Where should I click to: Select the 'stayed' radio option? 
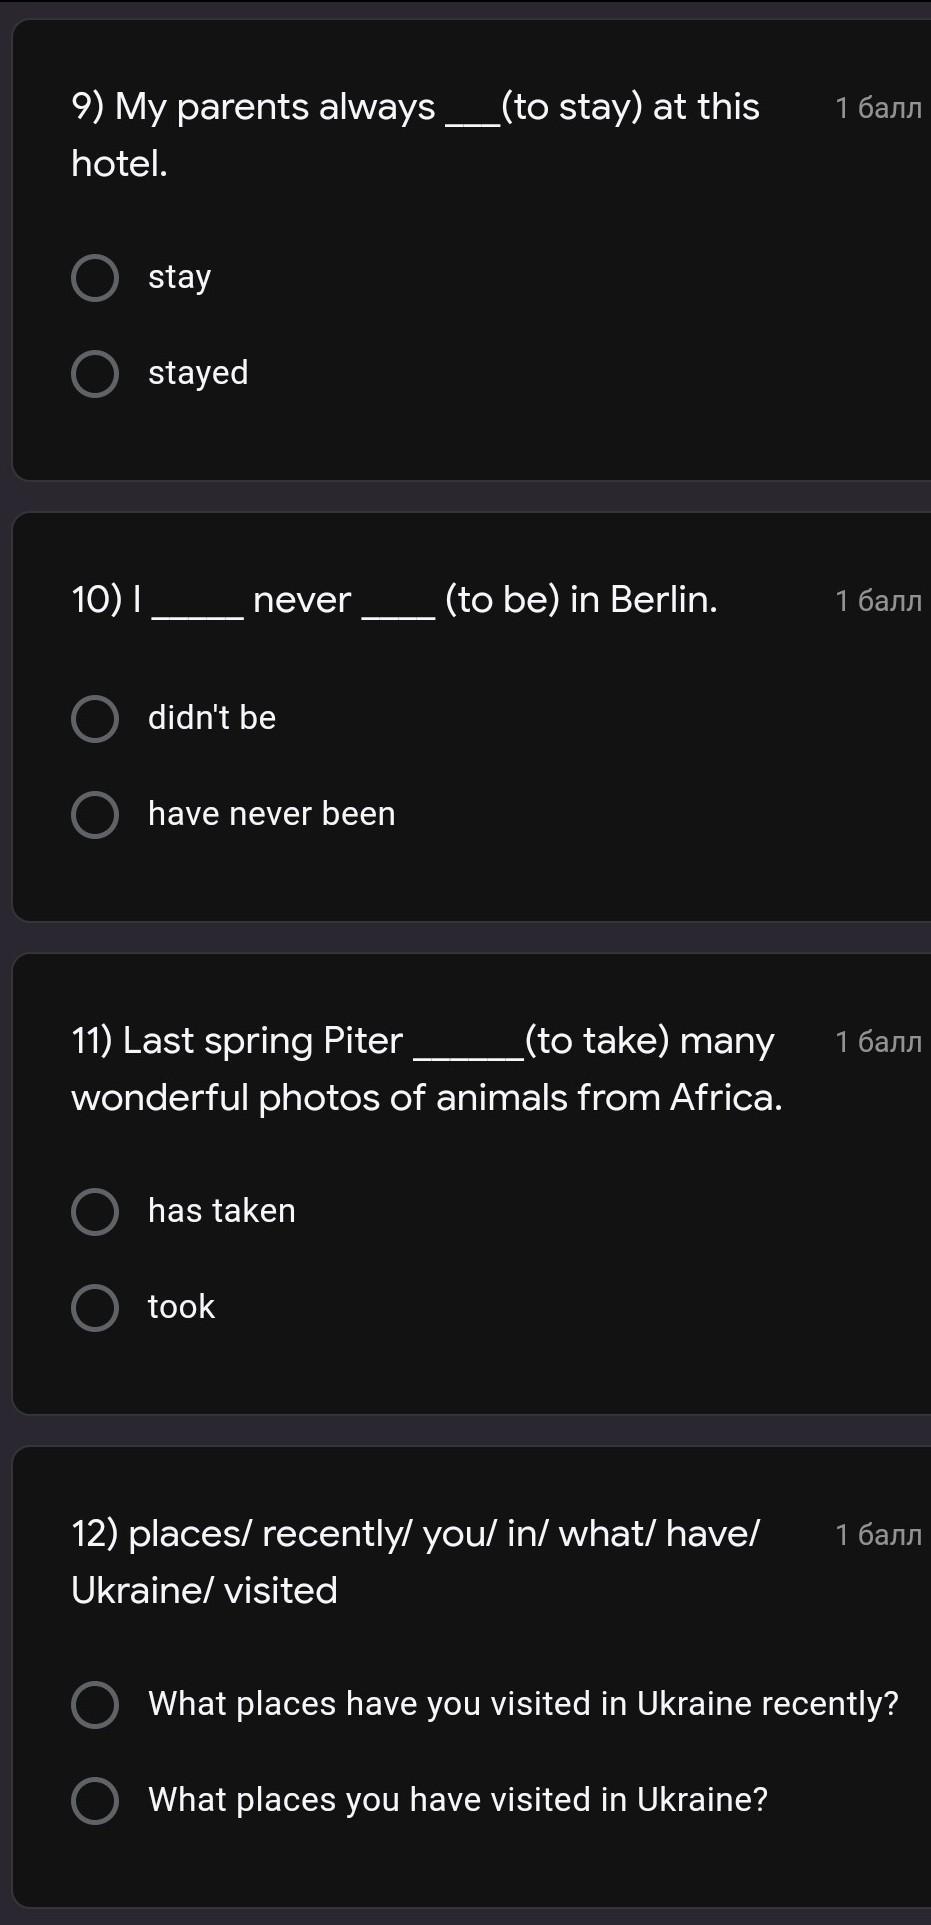click(95, 374)
